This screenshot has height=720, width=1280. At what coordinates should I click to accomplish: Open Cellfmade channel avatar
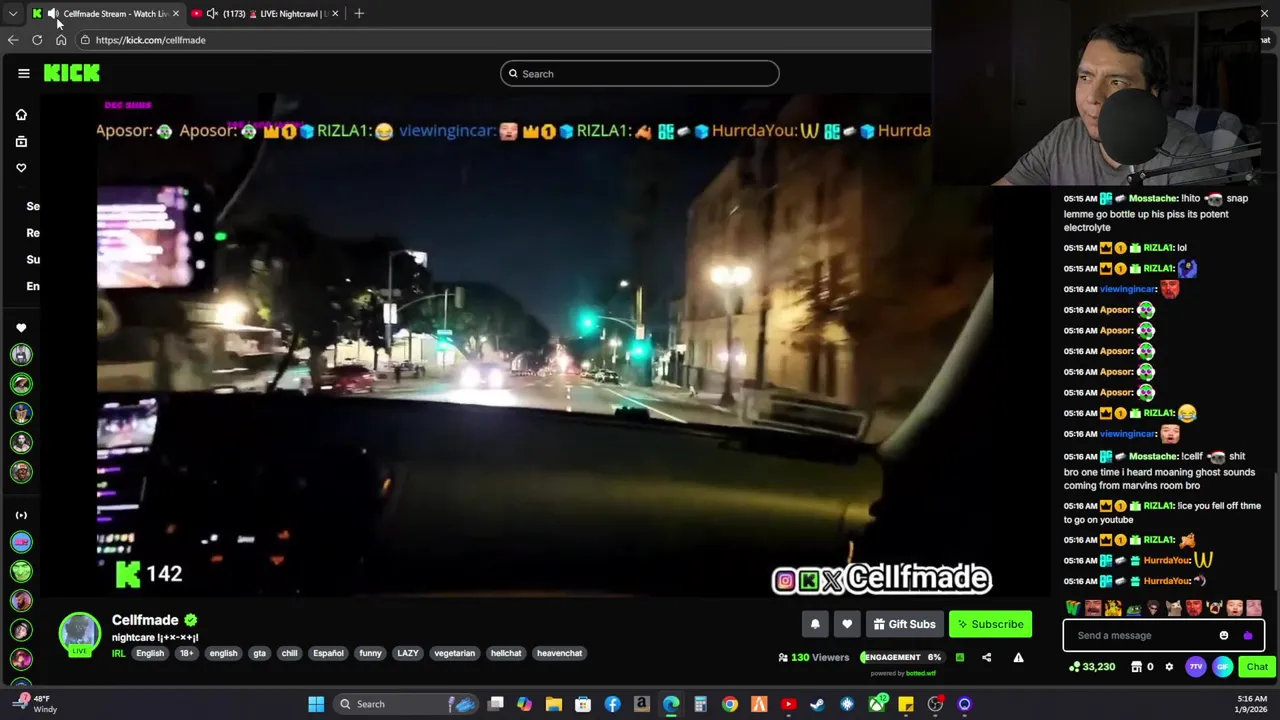click(x=79, y=632)
